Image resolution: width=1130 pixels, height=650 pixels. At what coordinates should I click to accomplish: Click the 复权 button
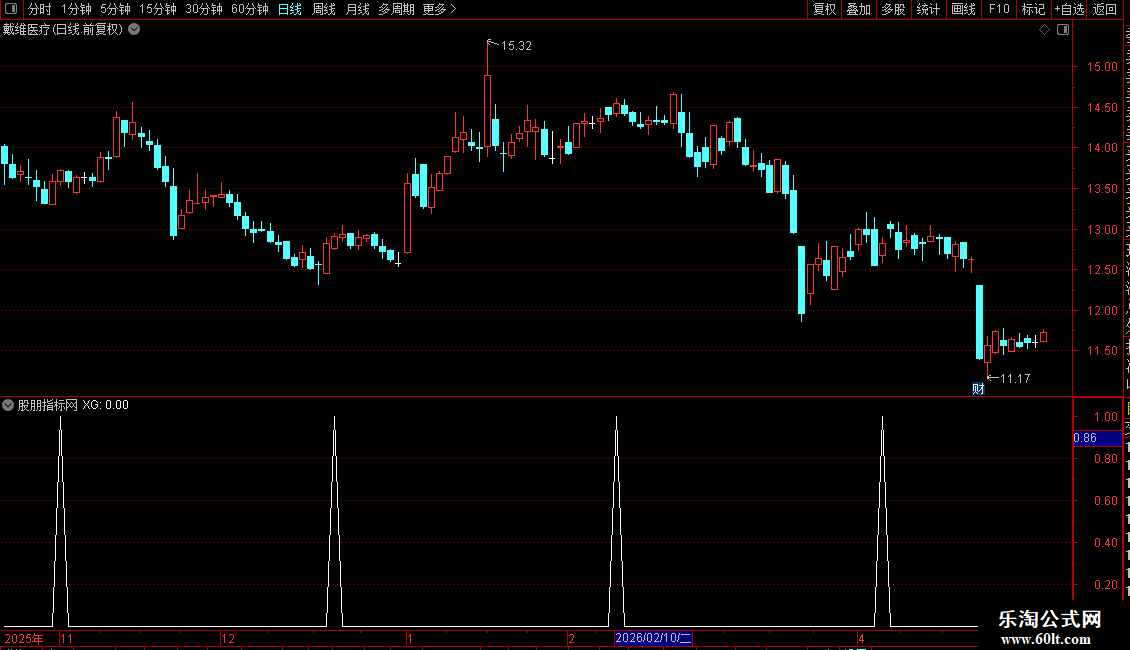pos(824,9)
